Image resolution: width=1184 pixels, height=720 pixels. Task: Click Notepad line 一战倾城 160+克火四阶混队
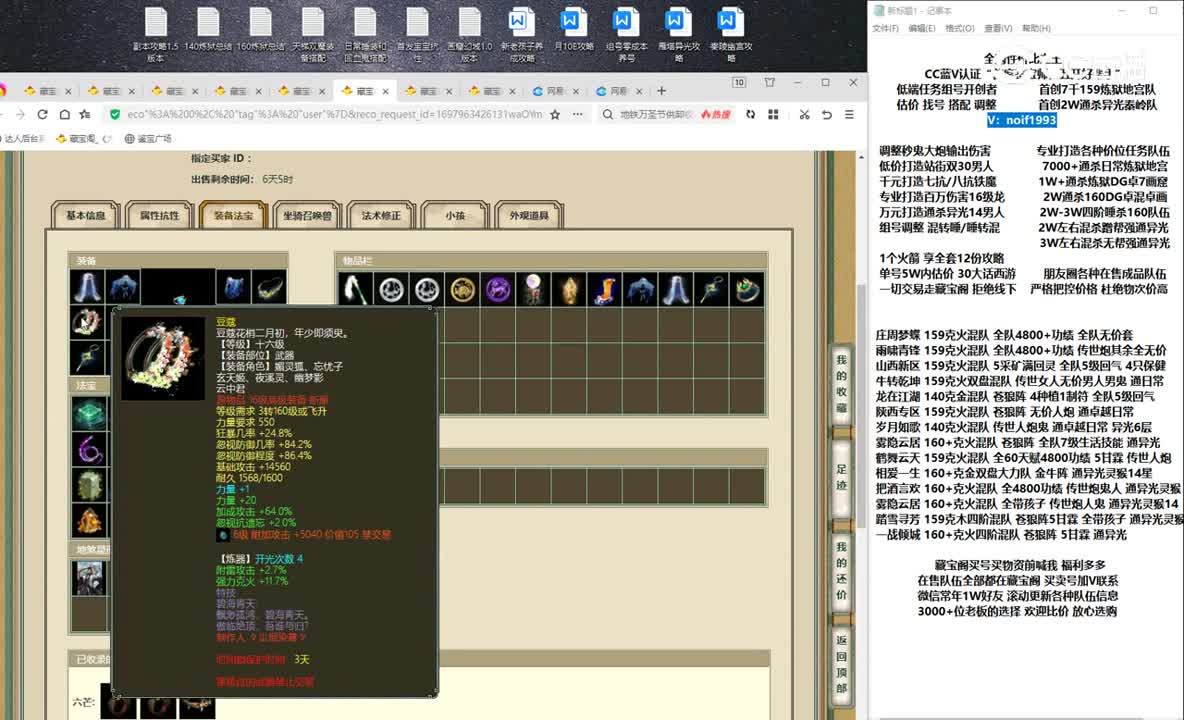coord(1001,534)
